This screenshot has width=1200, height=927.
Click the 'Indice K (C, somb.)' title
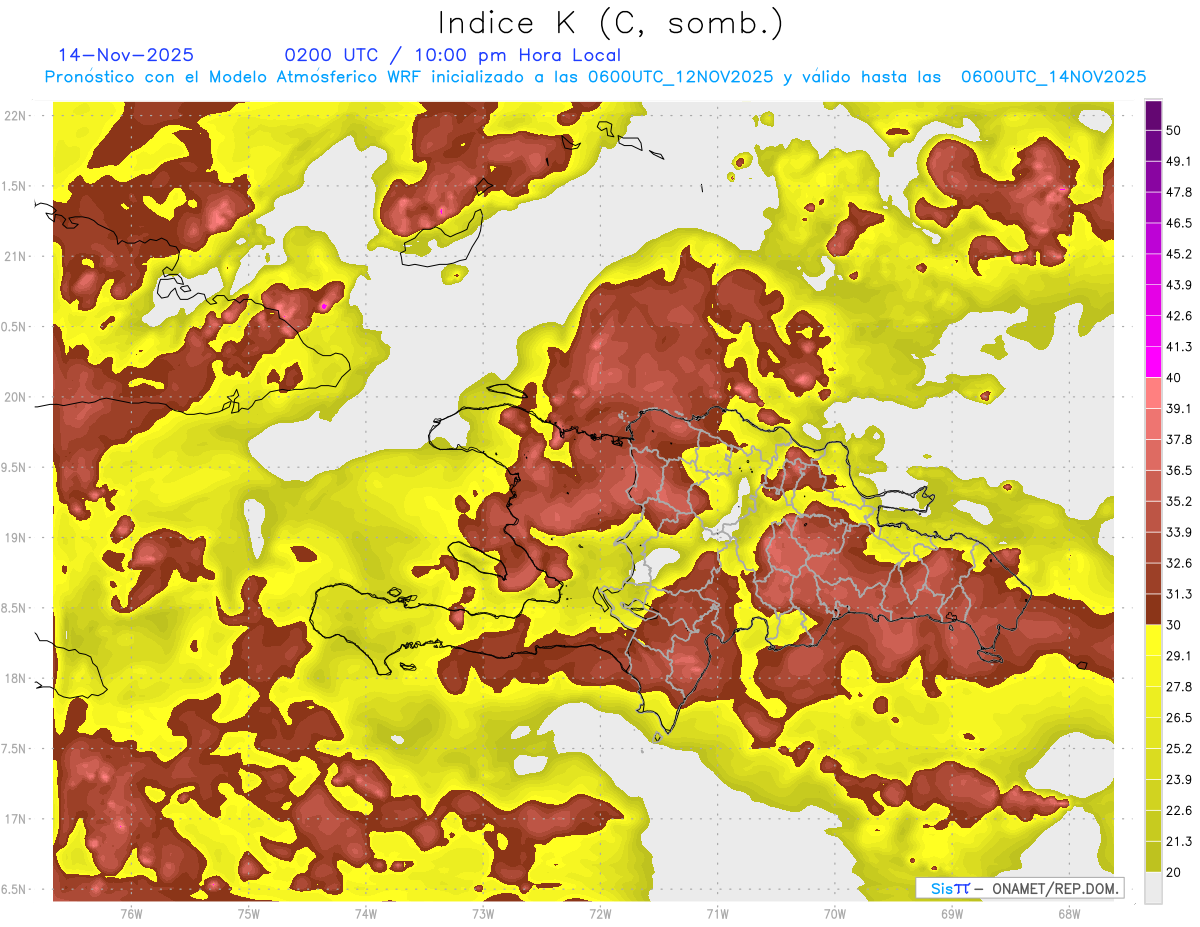pyautogui.click(x=610, y=23)
